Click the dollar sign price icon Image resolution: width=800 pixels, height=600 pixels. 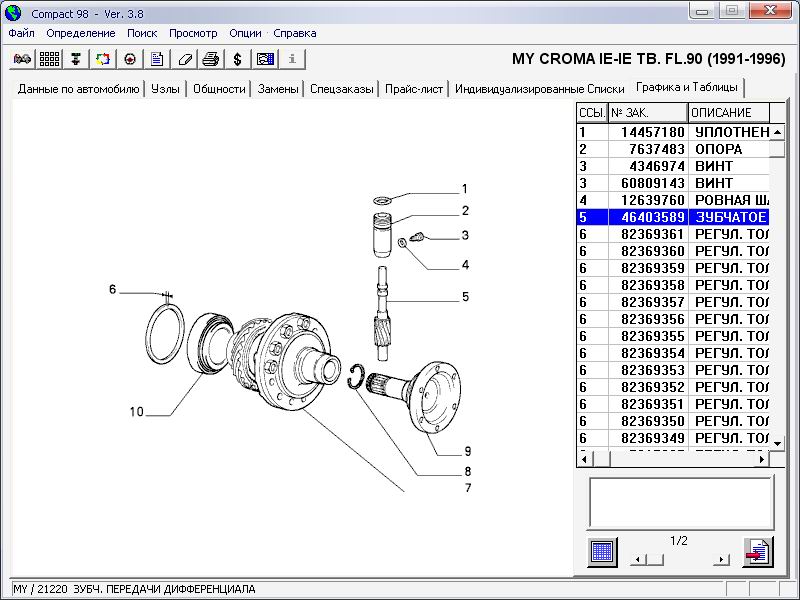238,59
